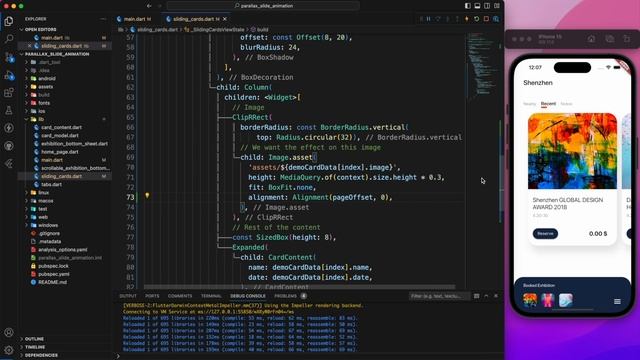The height and width of the screenshot is (360, 640).
Task: Pause the debug session
Action: (x=429, y=19)
